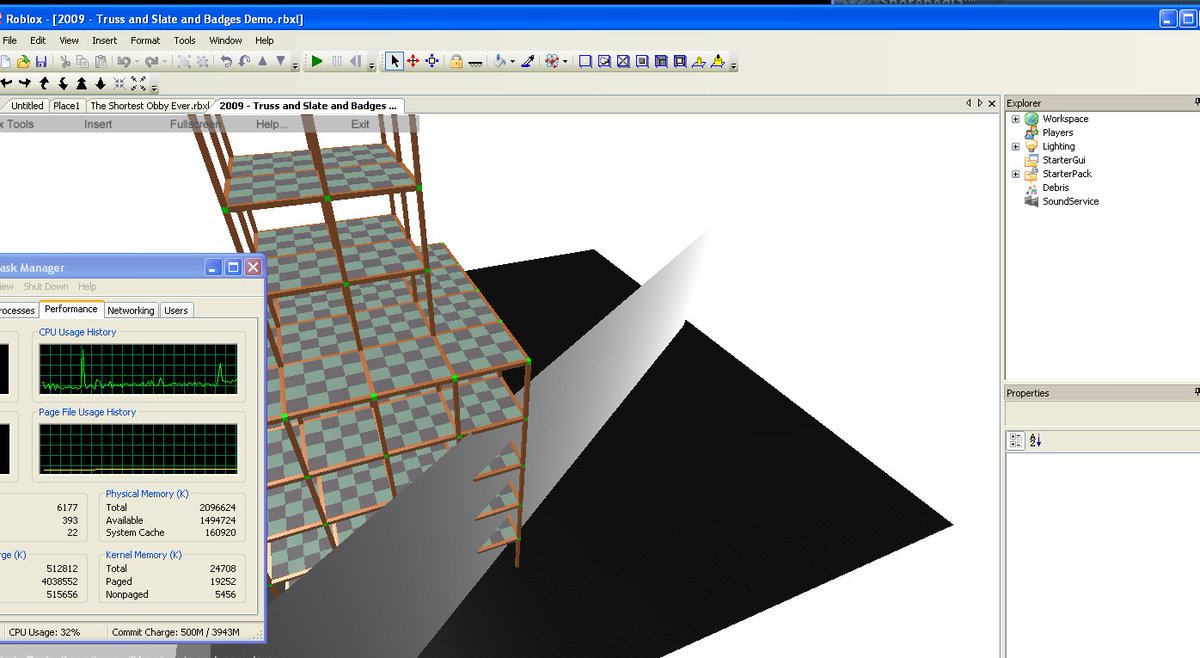Viewport: 1200px width, 658px height.
Task: Select the arrow Select tool
Action: (394, 61)
